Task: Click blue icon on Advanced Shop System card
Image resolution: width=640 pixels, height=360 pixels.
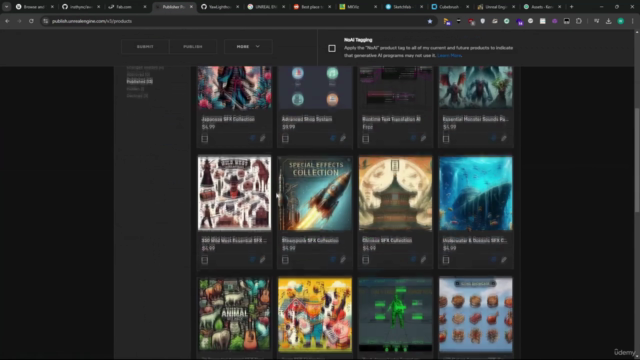Action: click(333, 138)
